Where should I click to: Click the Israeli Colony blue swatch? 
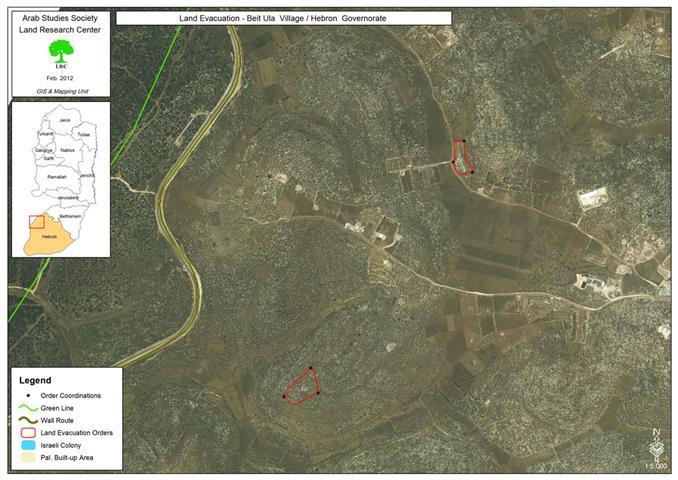tap(28, 445)
